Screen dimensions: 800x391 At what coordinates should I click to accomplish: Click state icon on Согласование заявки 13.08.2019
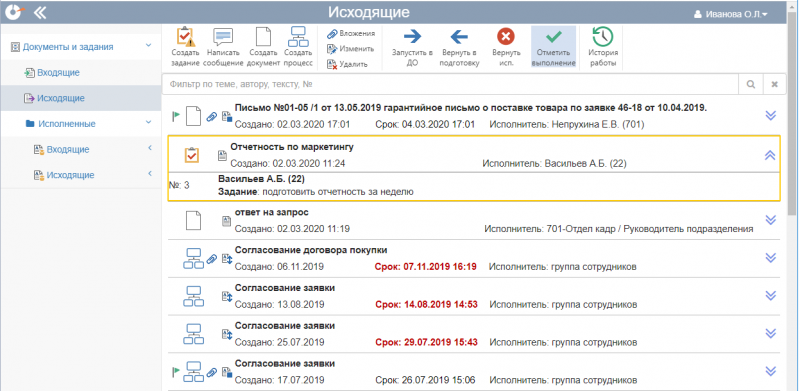coord(227,297)
